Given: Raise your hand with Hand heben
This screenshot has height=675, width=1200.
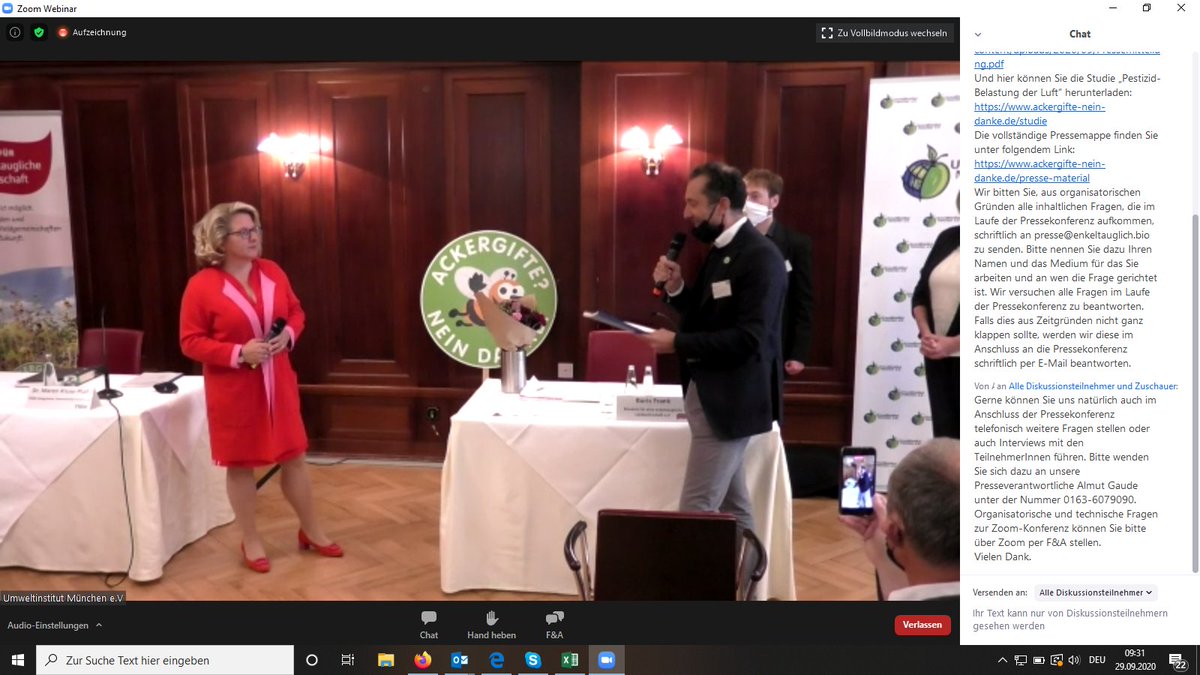Looking at the screenshot, I should point(491,624).
